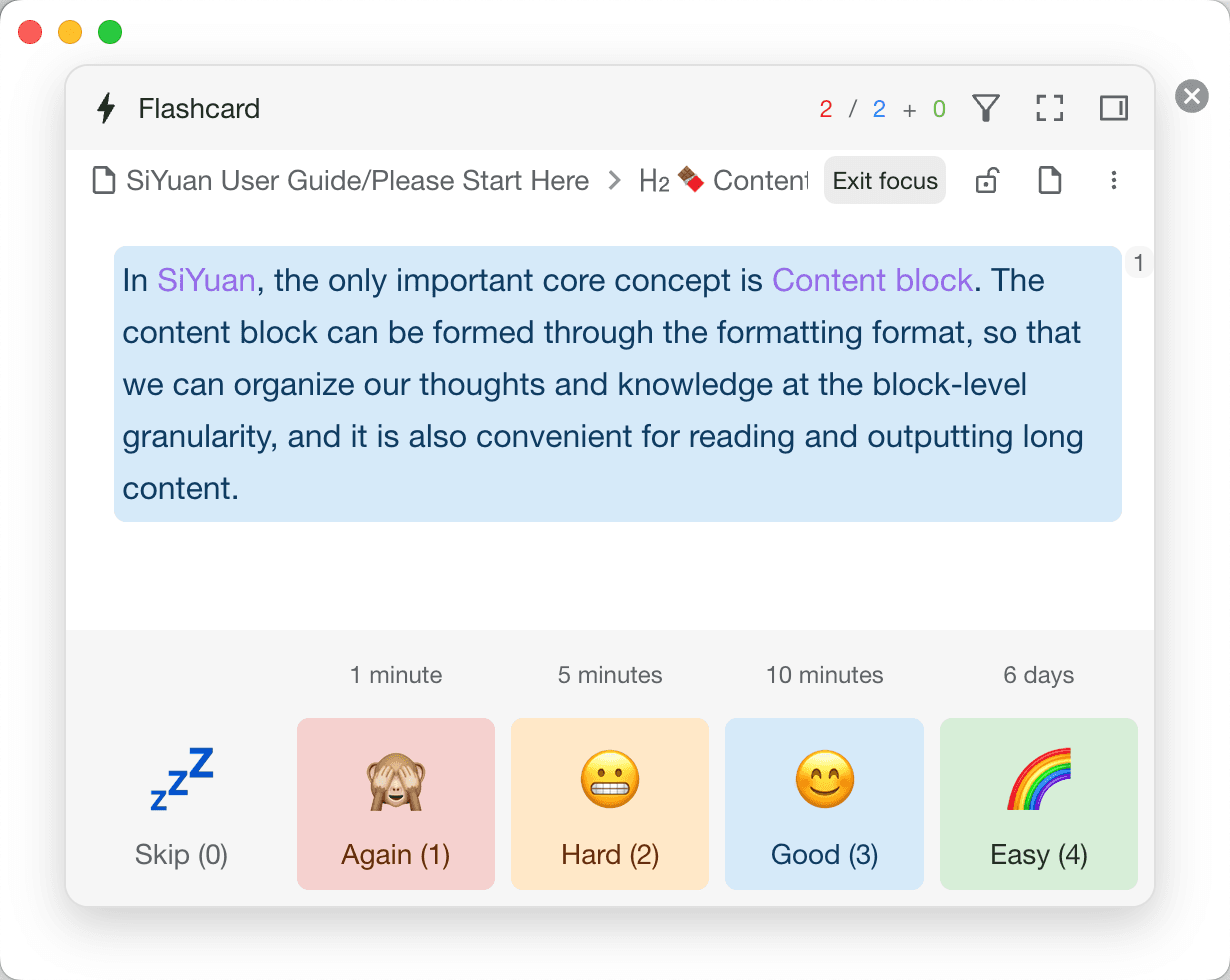Click the document page icon

coord(1049,181)
